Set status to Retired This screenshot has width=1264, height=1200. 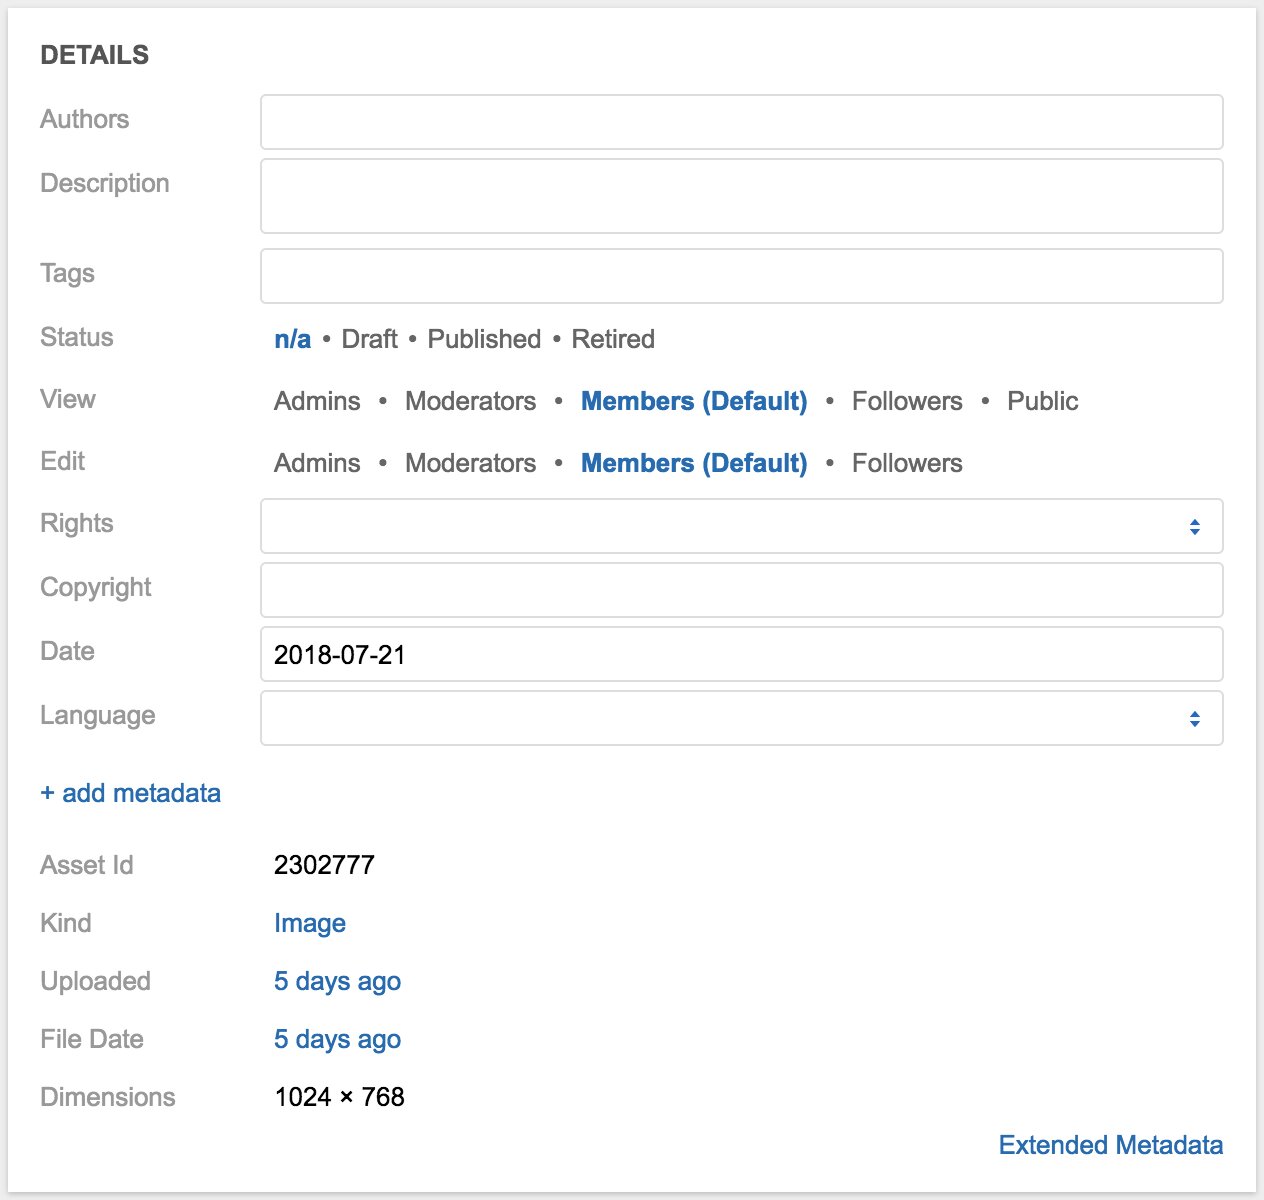point(613,339)
